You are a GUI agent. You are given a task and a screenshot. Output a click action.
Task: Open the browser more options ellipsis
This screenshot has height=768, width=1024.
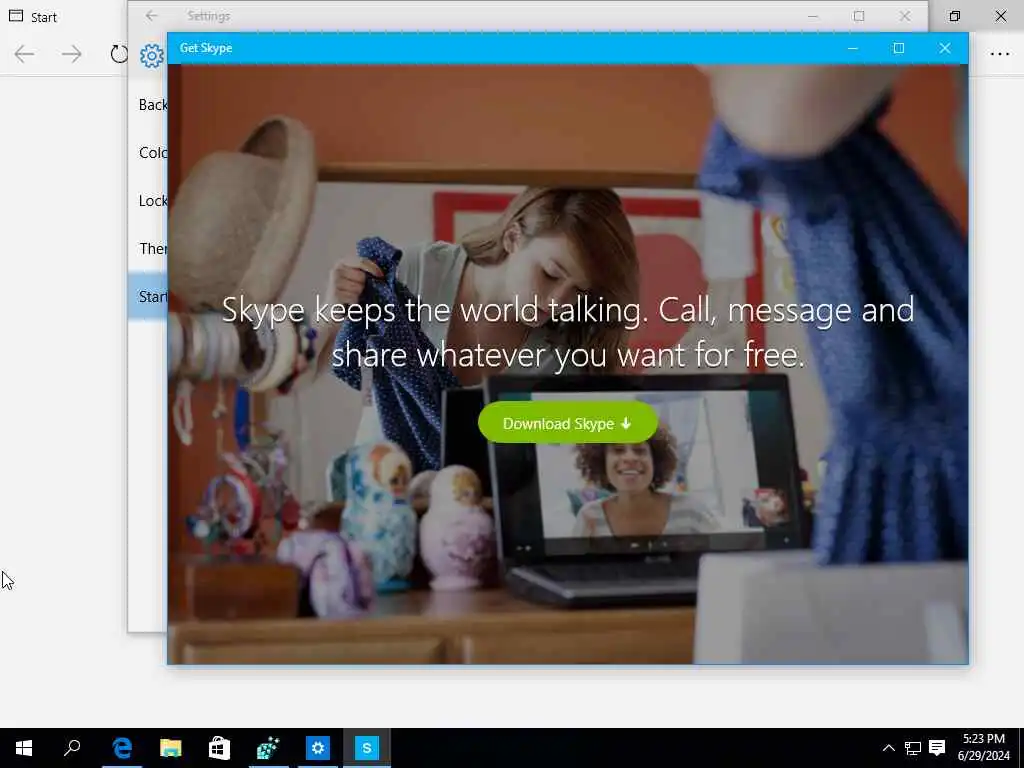coord(1000,54)
